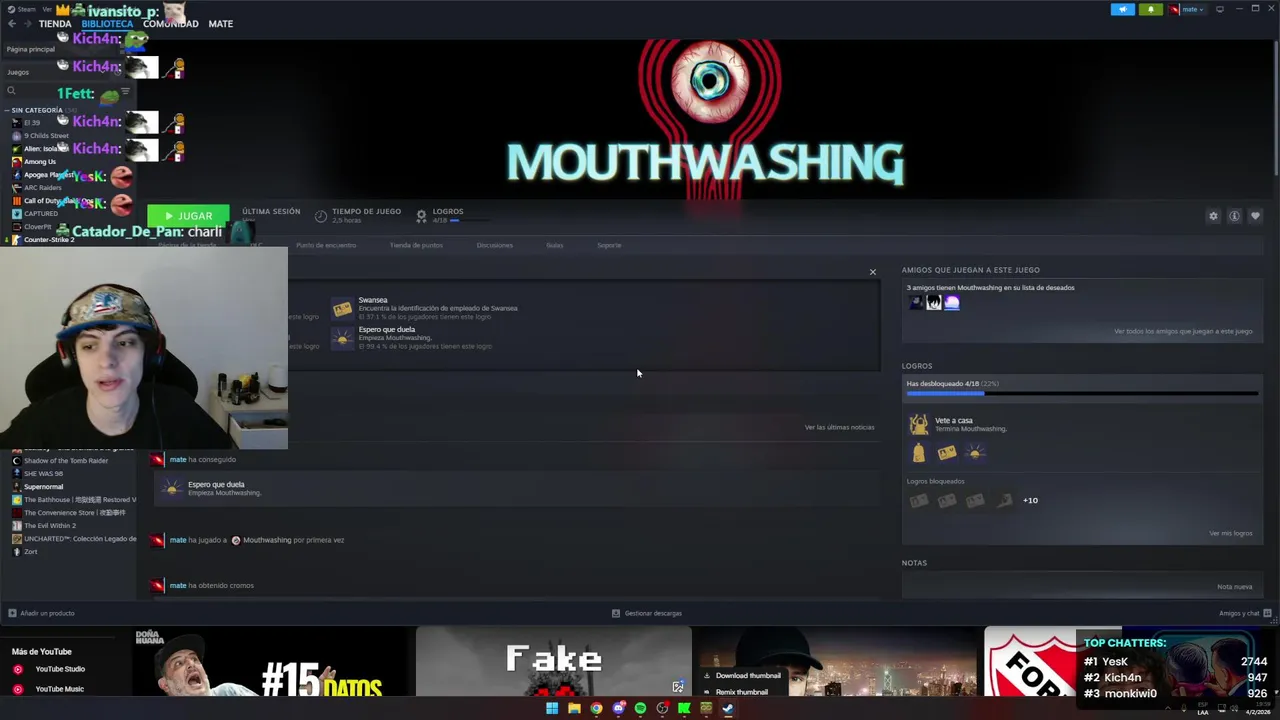
Task: Select the third friend avatar in wishlist row
Action: [x=952, y=303]
